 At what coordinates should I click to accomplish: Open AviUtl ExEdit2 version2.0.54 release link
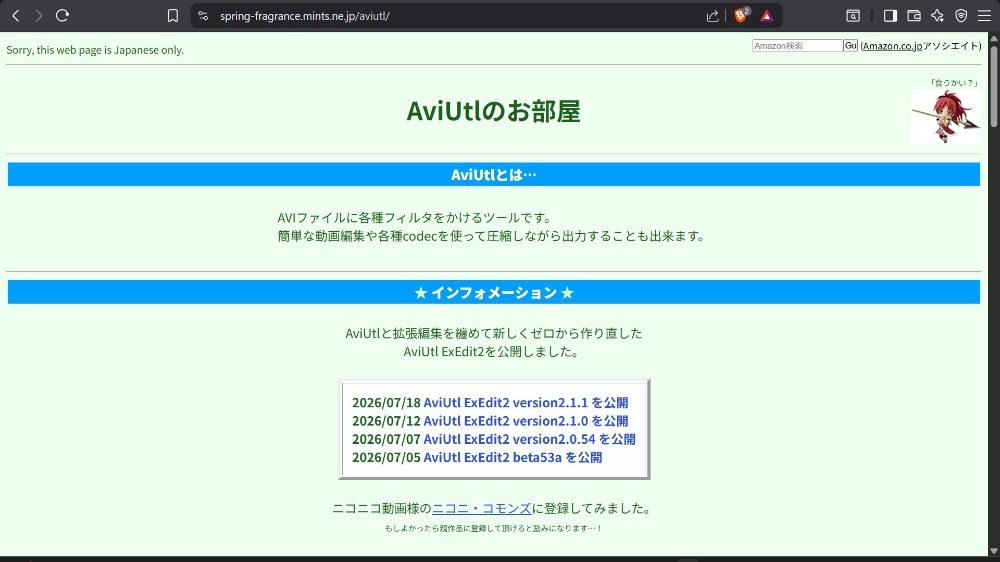click(529, 439)
